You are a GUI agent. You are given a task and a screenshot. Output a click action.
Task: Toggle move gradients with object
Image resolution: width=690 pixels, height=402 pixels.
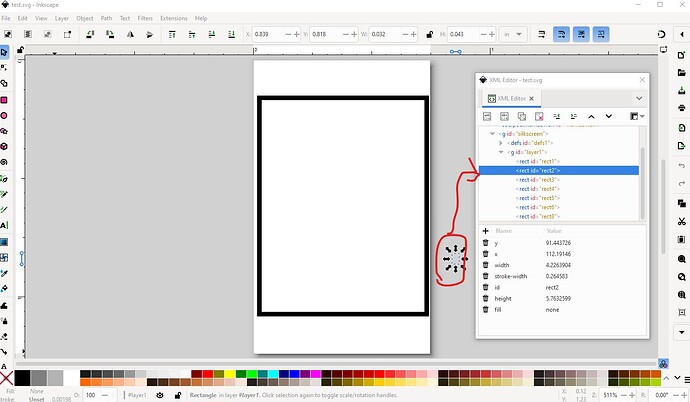[x=581, y=34]
